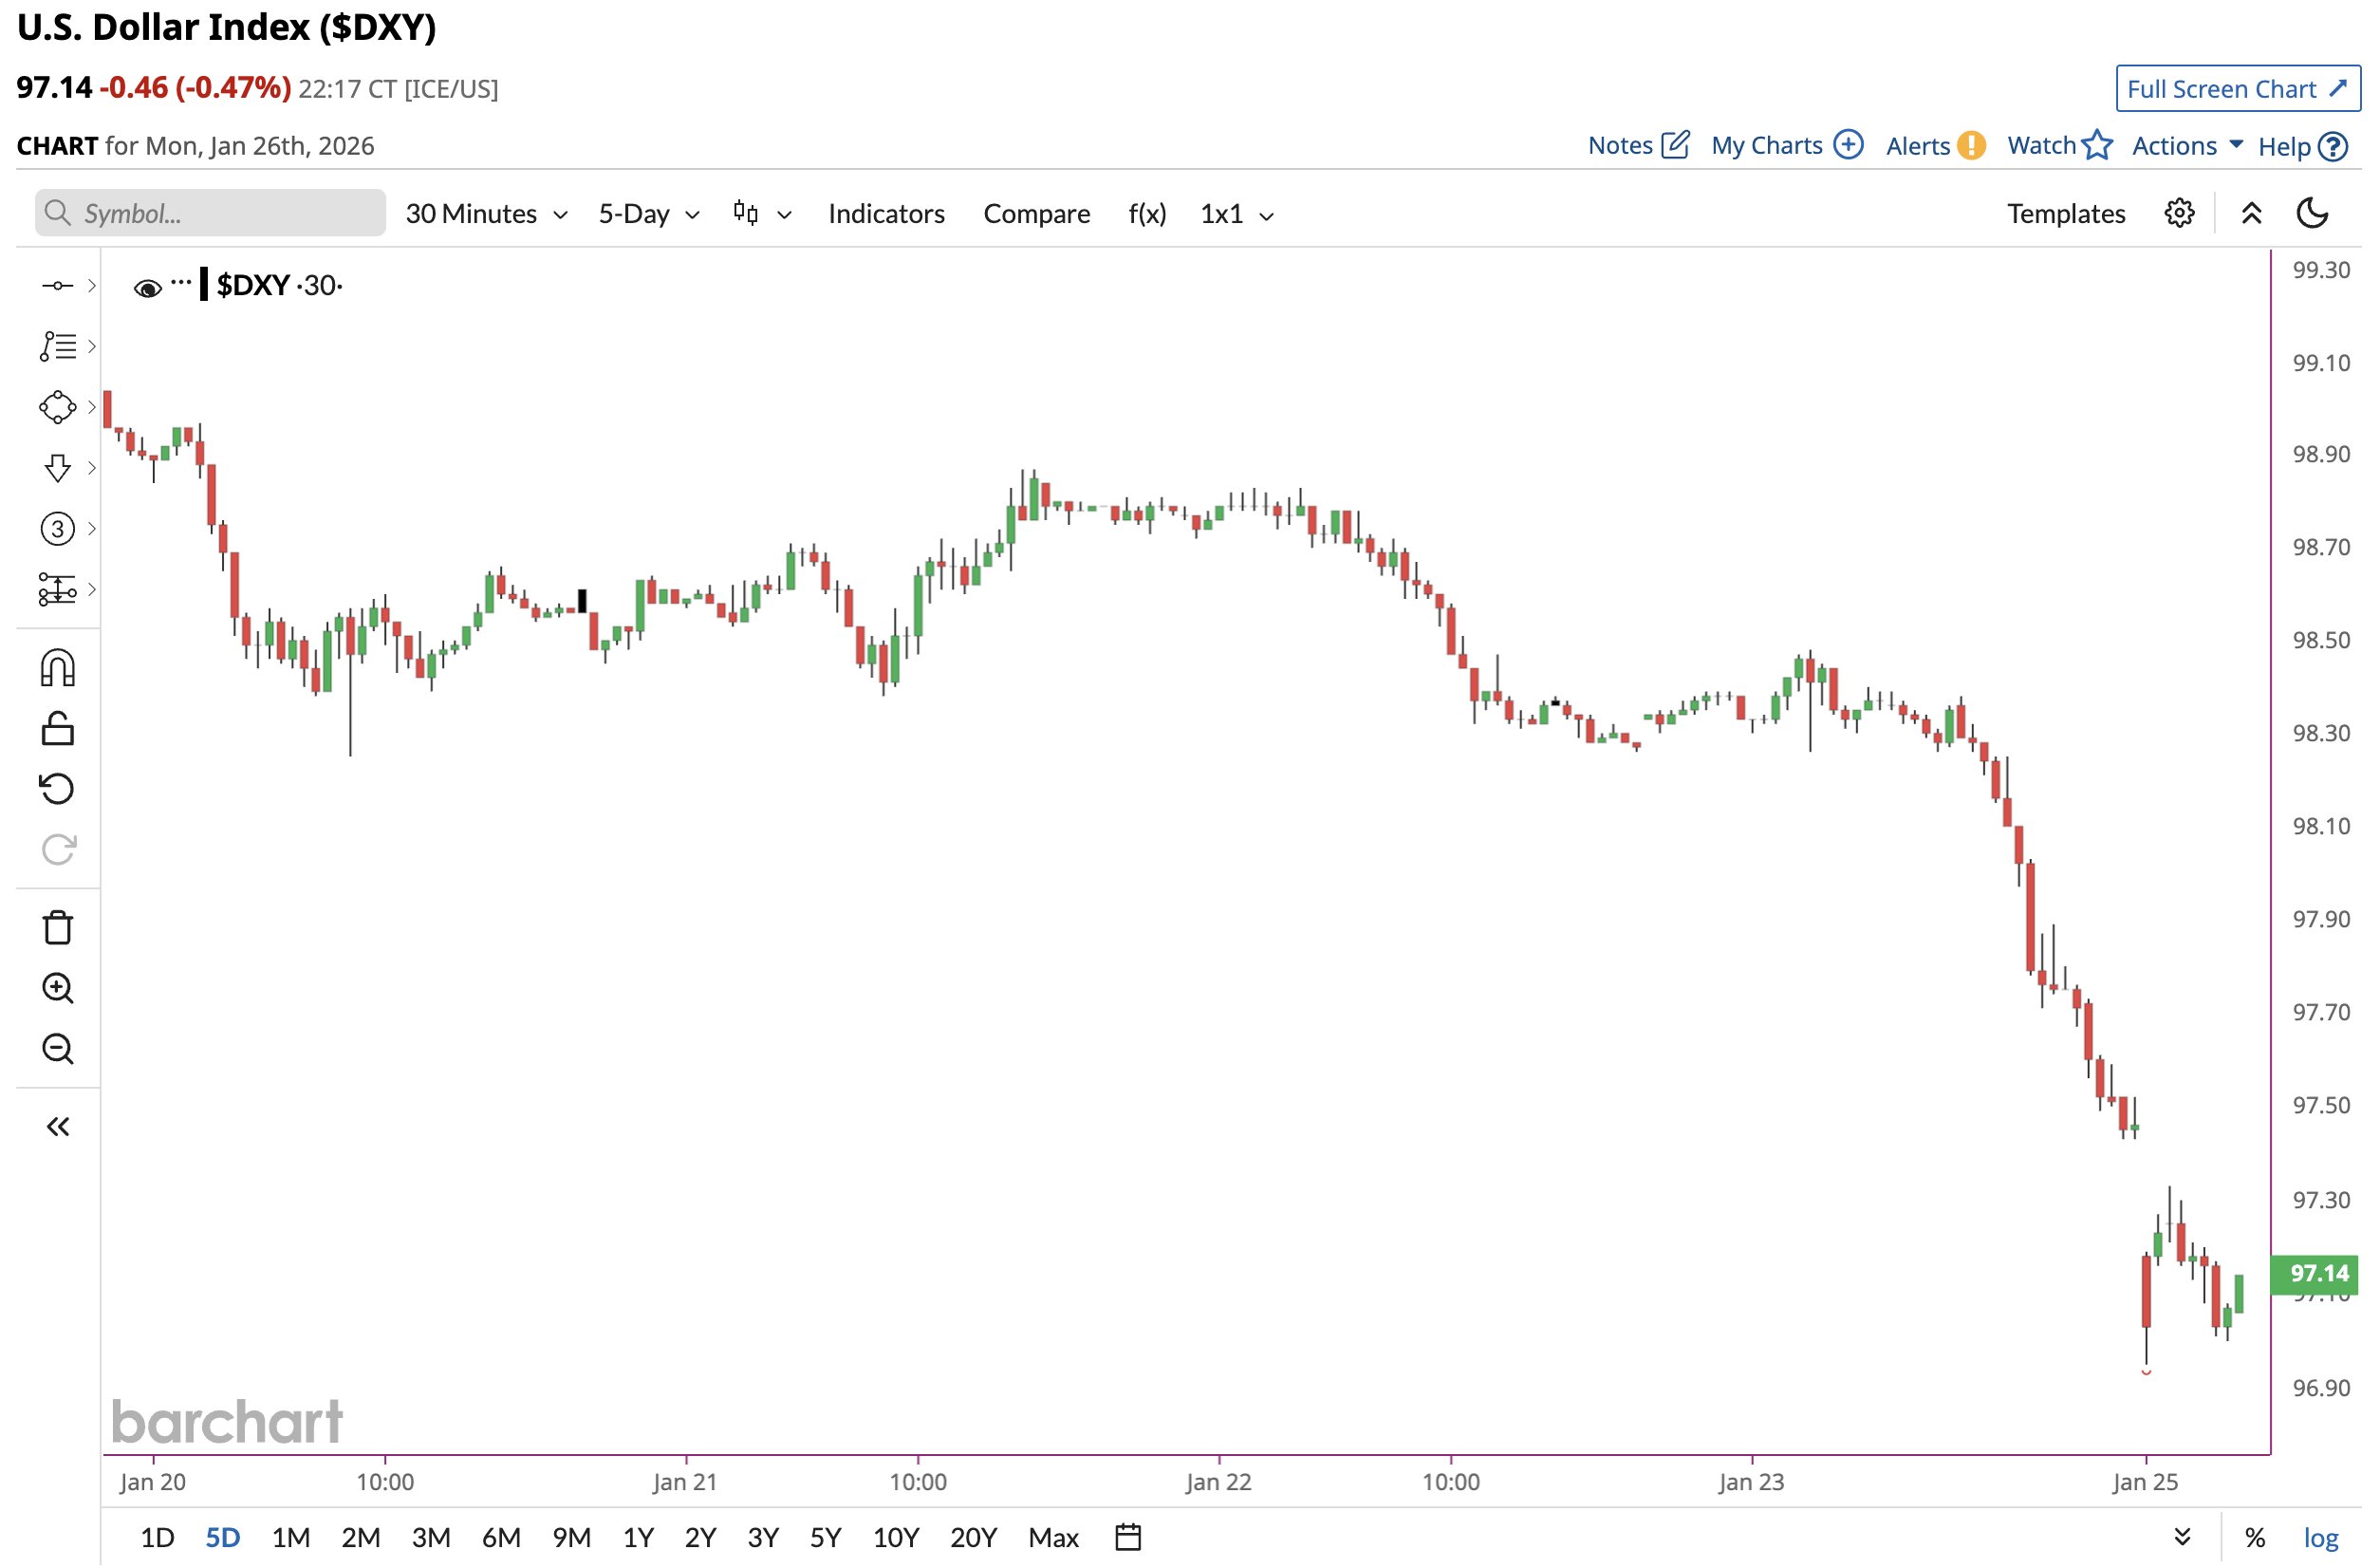The width and height of the screenshot is (2380, 1568).
Task: Collapse the left drawing toolbar
Action: coord(58,1127)
